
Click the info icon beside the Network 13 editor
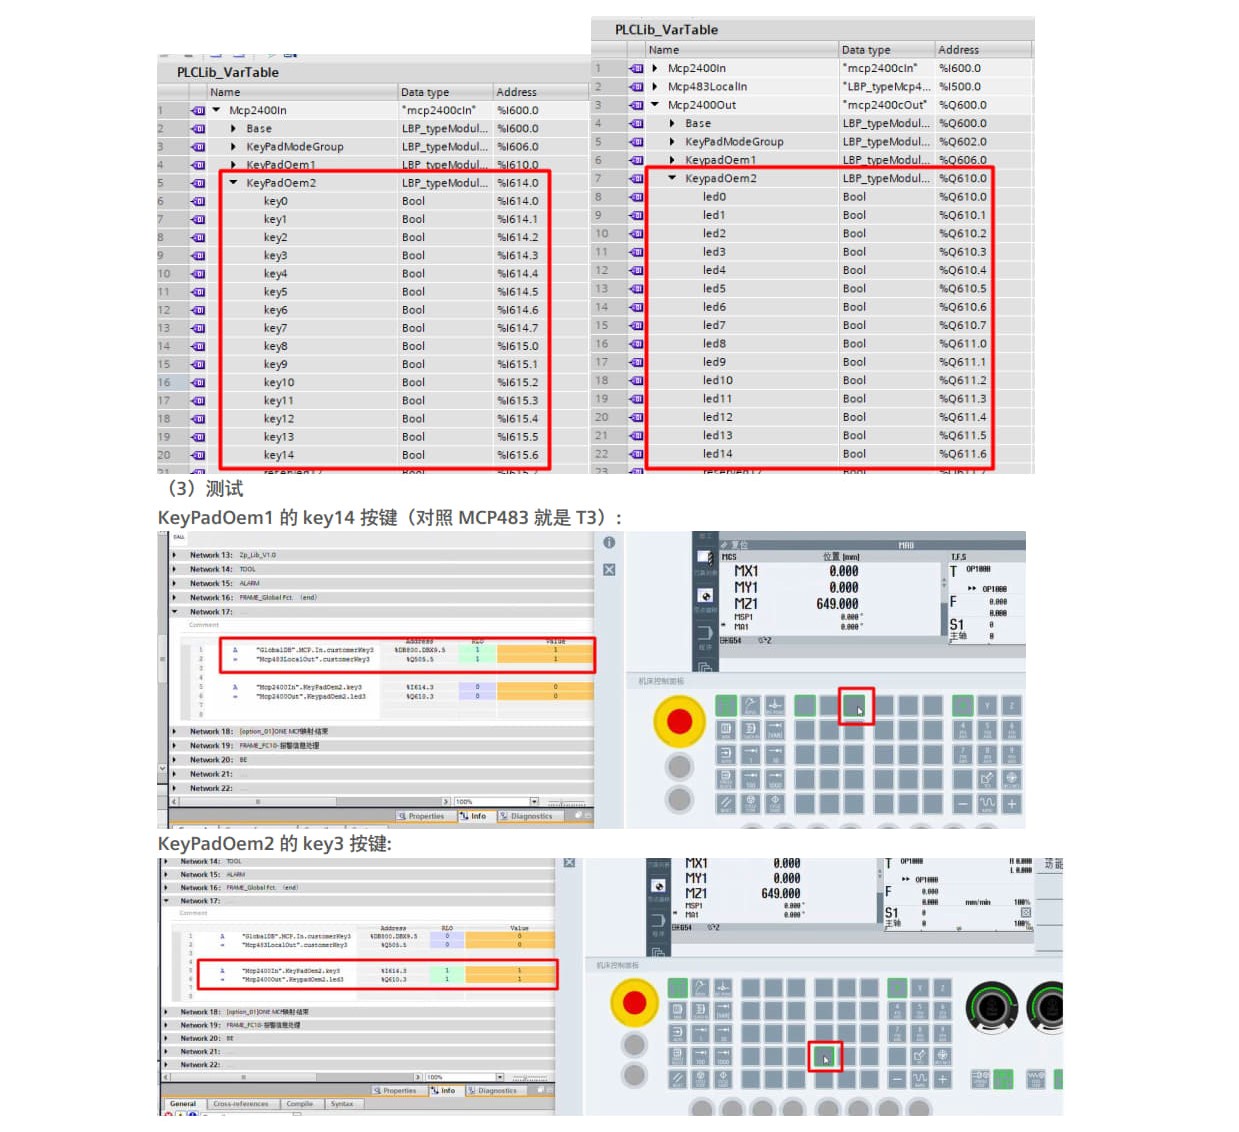609,542
